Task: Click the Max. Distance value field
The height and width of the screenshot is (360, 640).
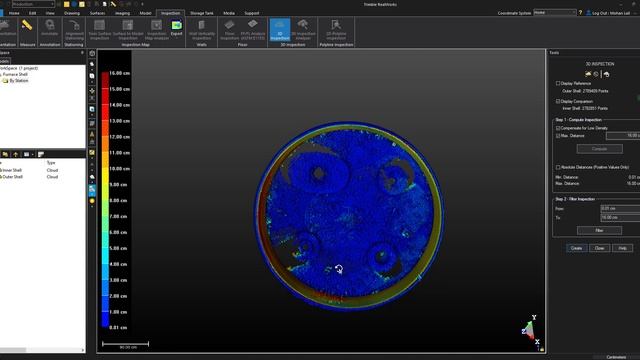Action: 623,136
